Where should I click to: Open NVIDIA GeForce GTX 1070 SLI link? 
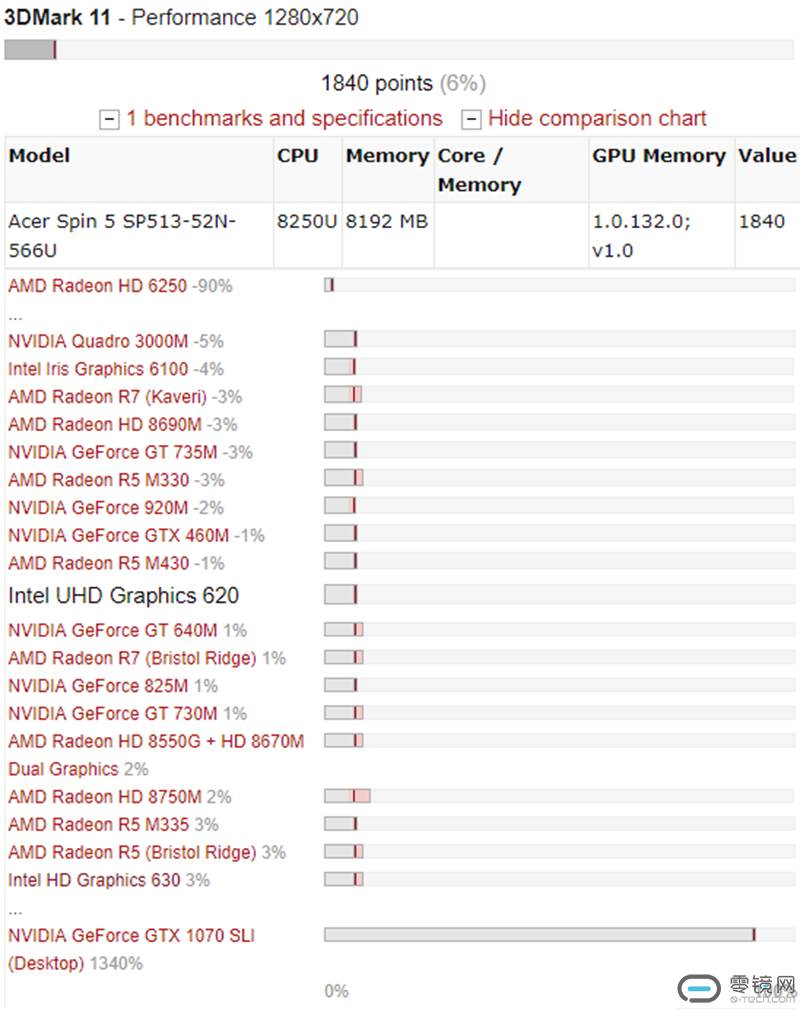click(x=131, y=949)
